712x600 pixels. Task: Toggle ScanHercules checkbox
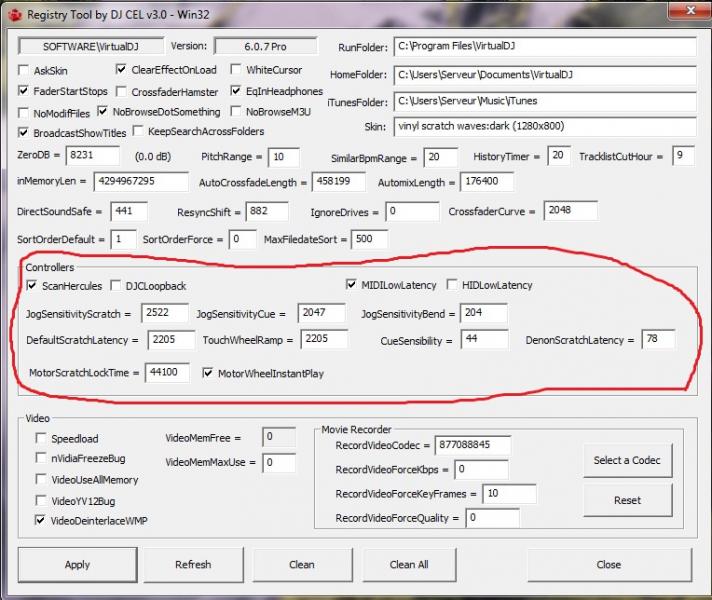pos(32,285)
